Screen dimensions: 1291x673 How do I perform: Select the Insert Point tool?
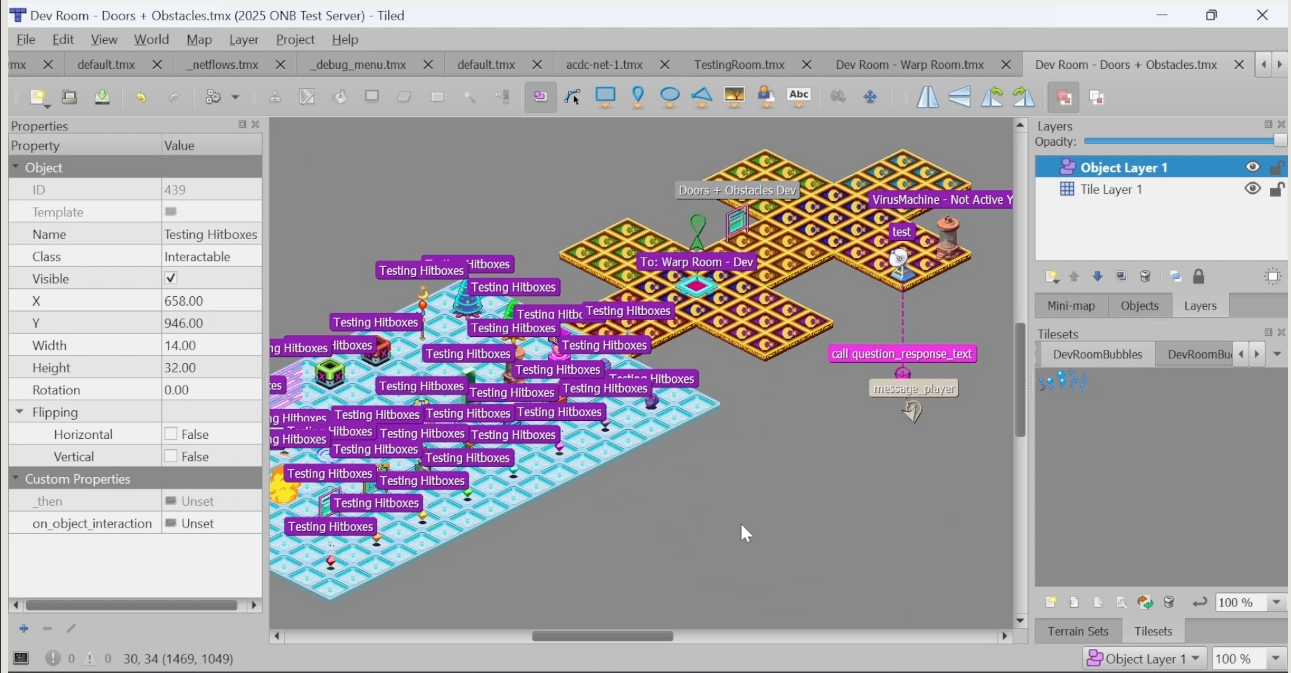[x=638, y=97]
